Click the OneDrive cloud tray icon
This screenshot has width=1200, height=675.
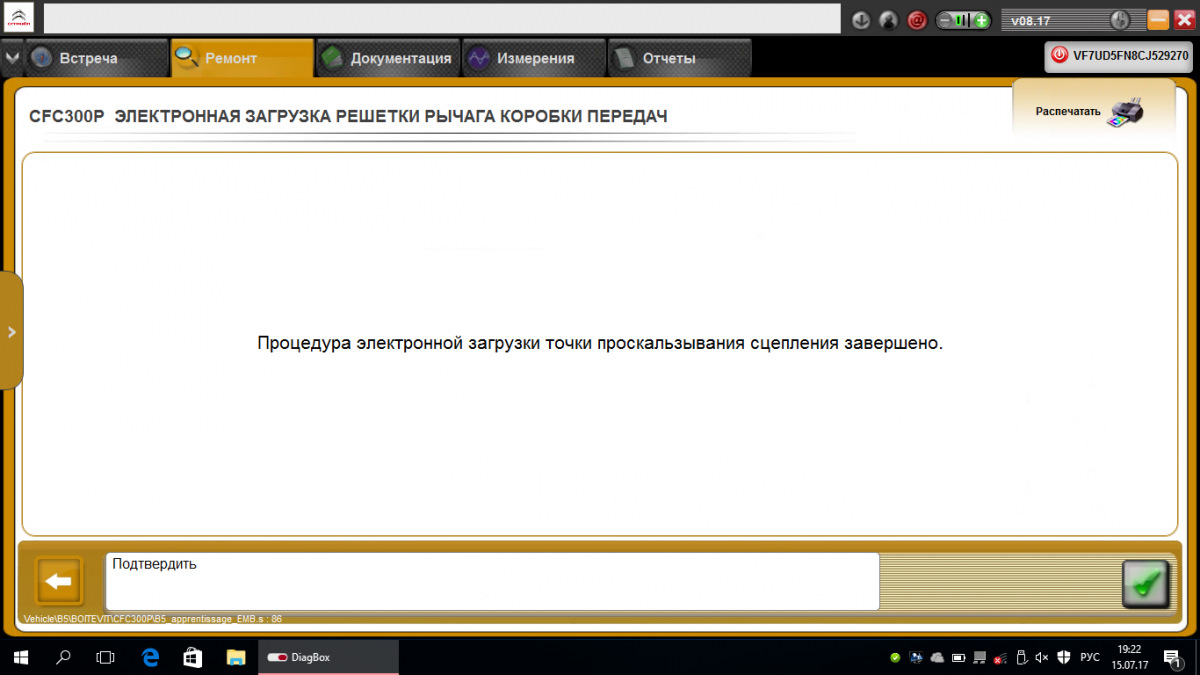click(x=937, y=657)
